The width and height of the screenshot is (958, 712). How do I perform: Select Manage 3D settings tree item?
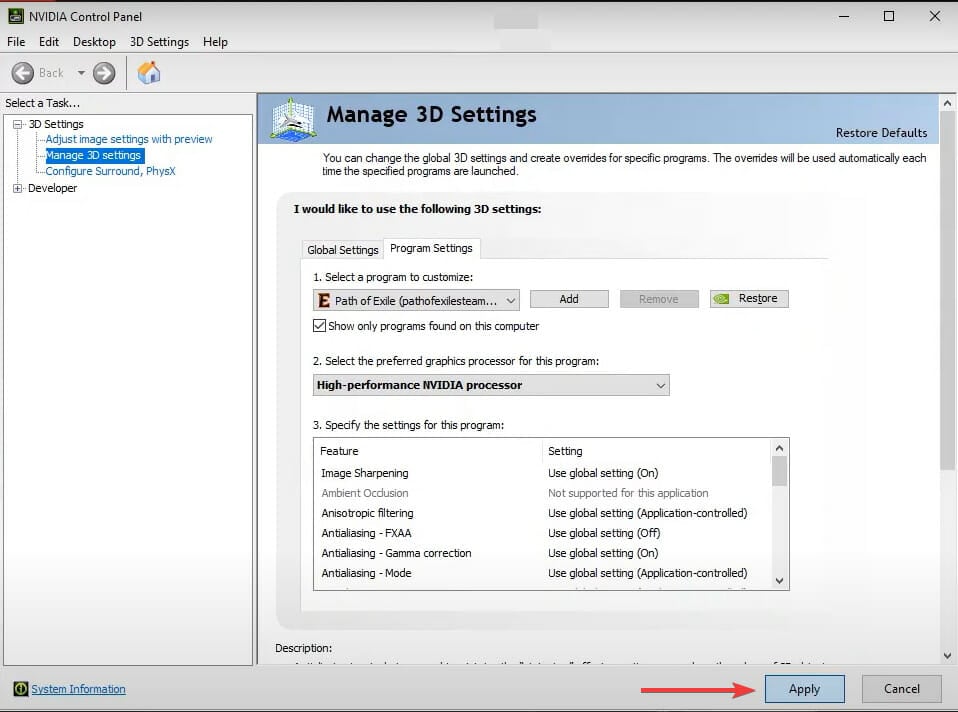coord(93,155)
